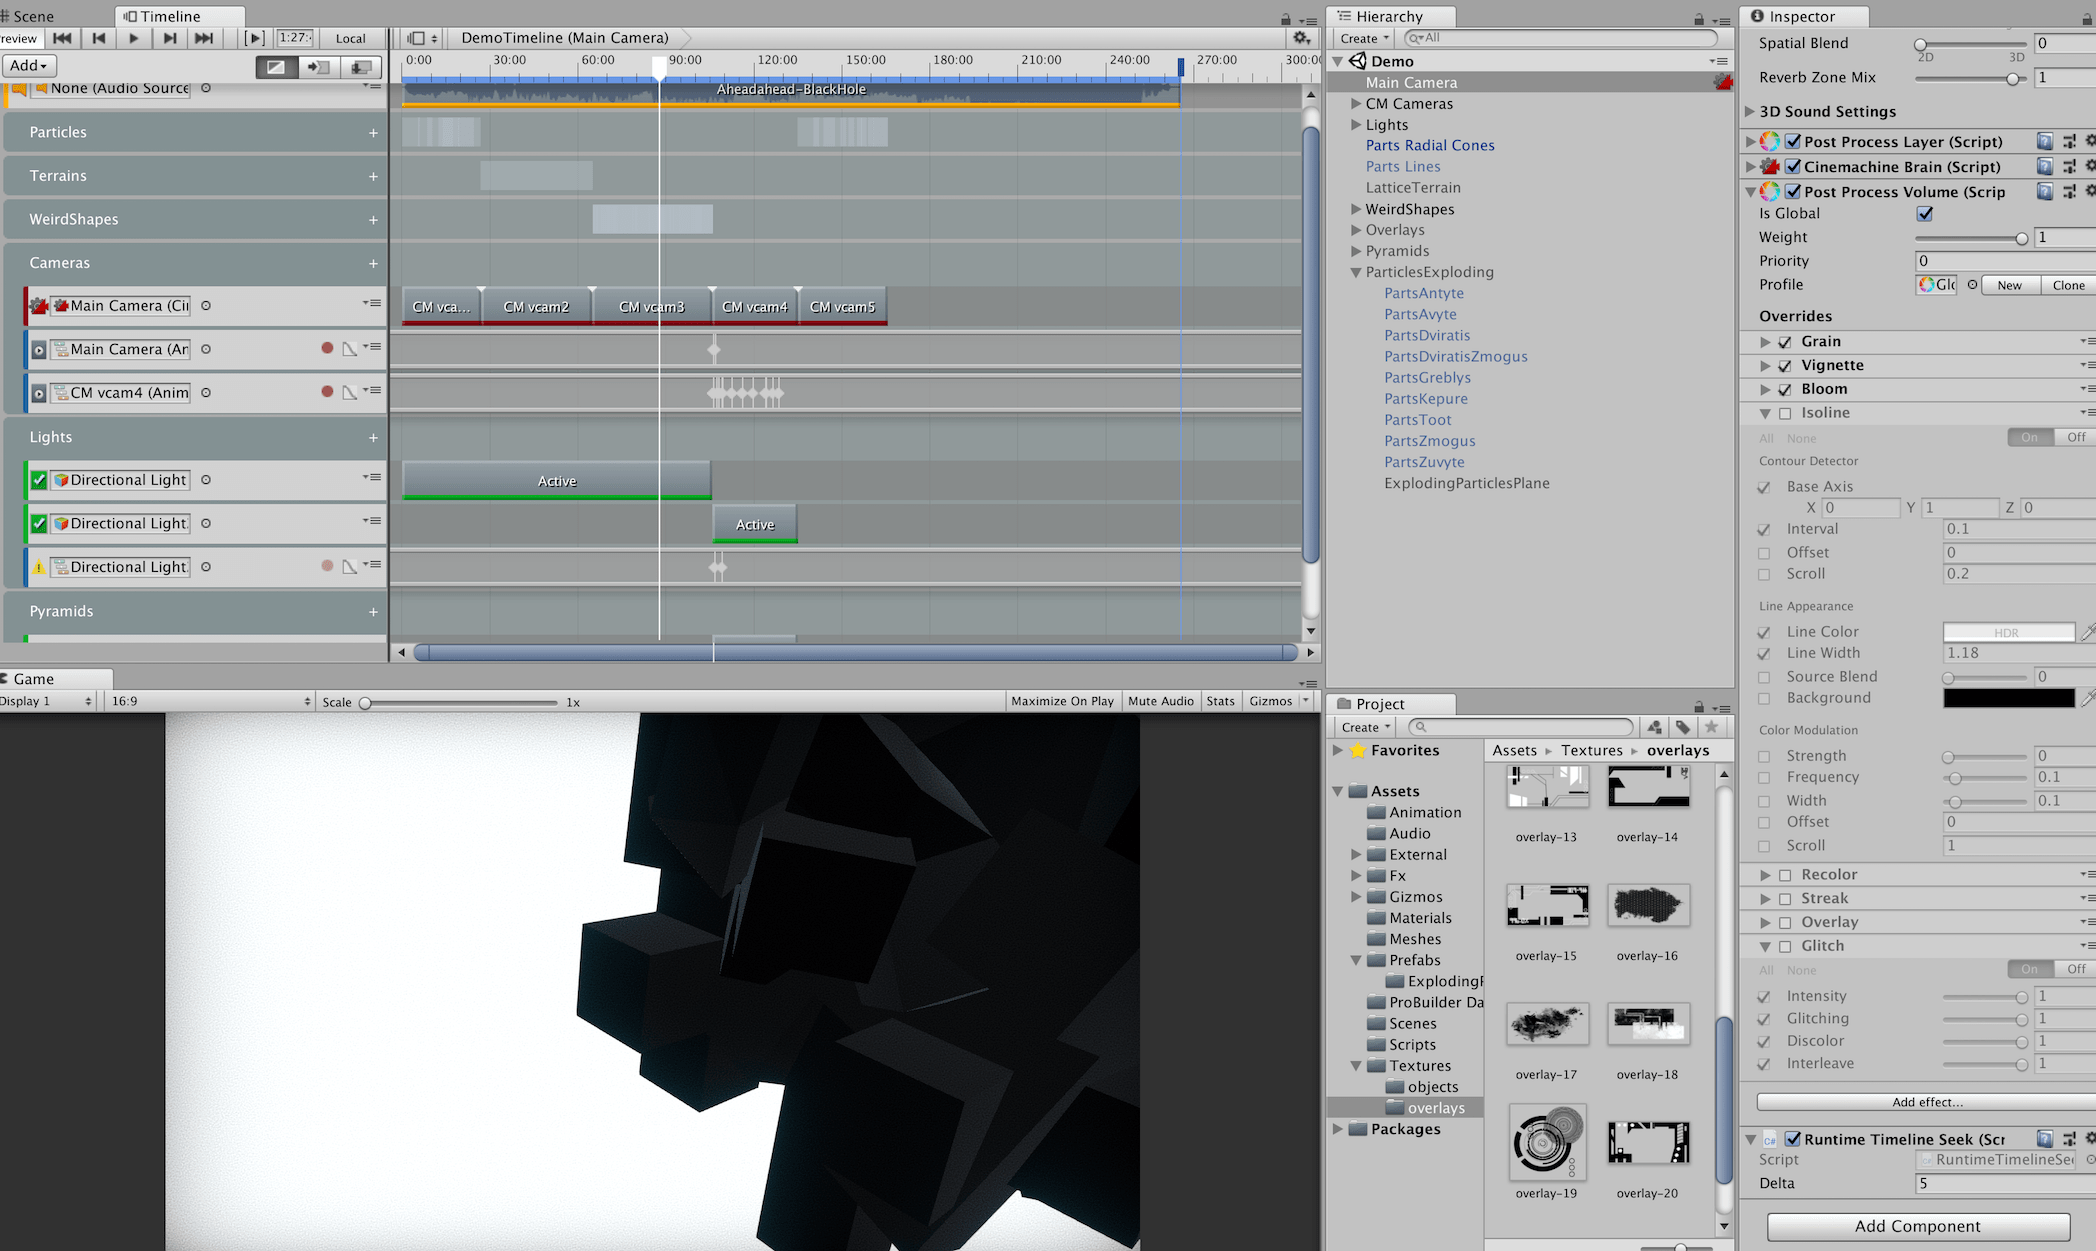Screen dimensions: 2096x1251
Task: Collapse ParticlesExploding in the Hierarchy
Action: [1356, 272]
